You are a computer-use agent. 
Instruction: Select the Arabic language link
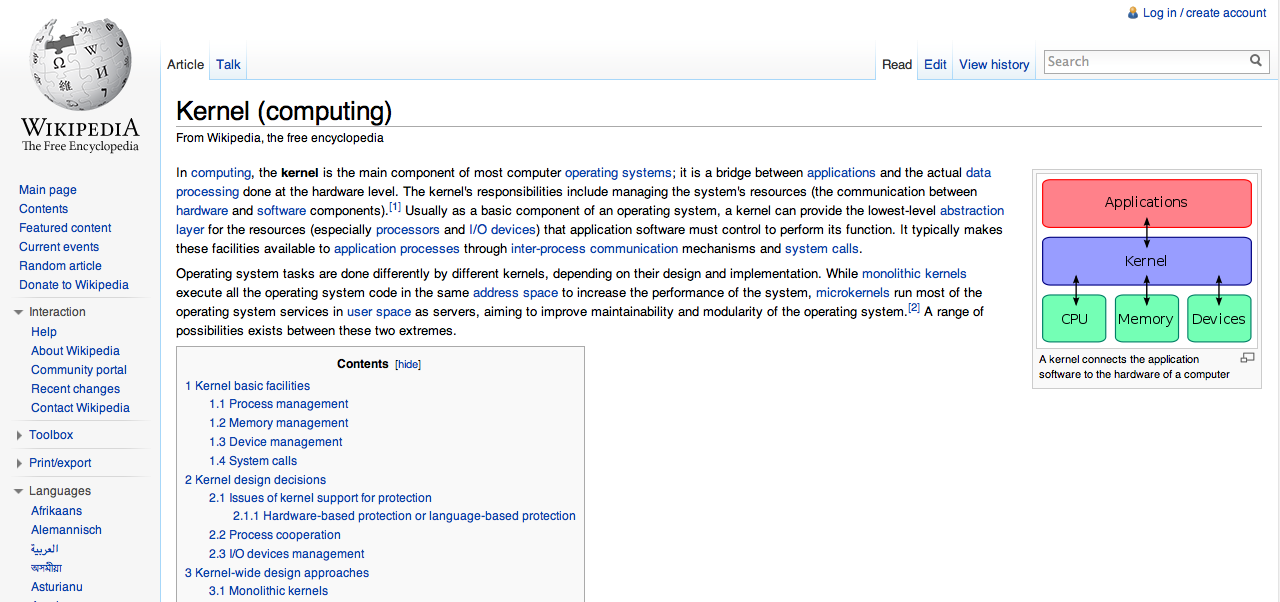(45, 549)
